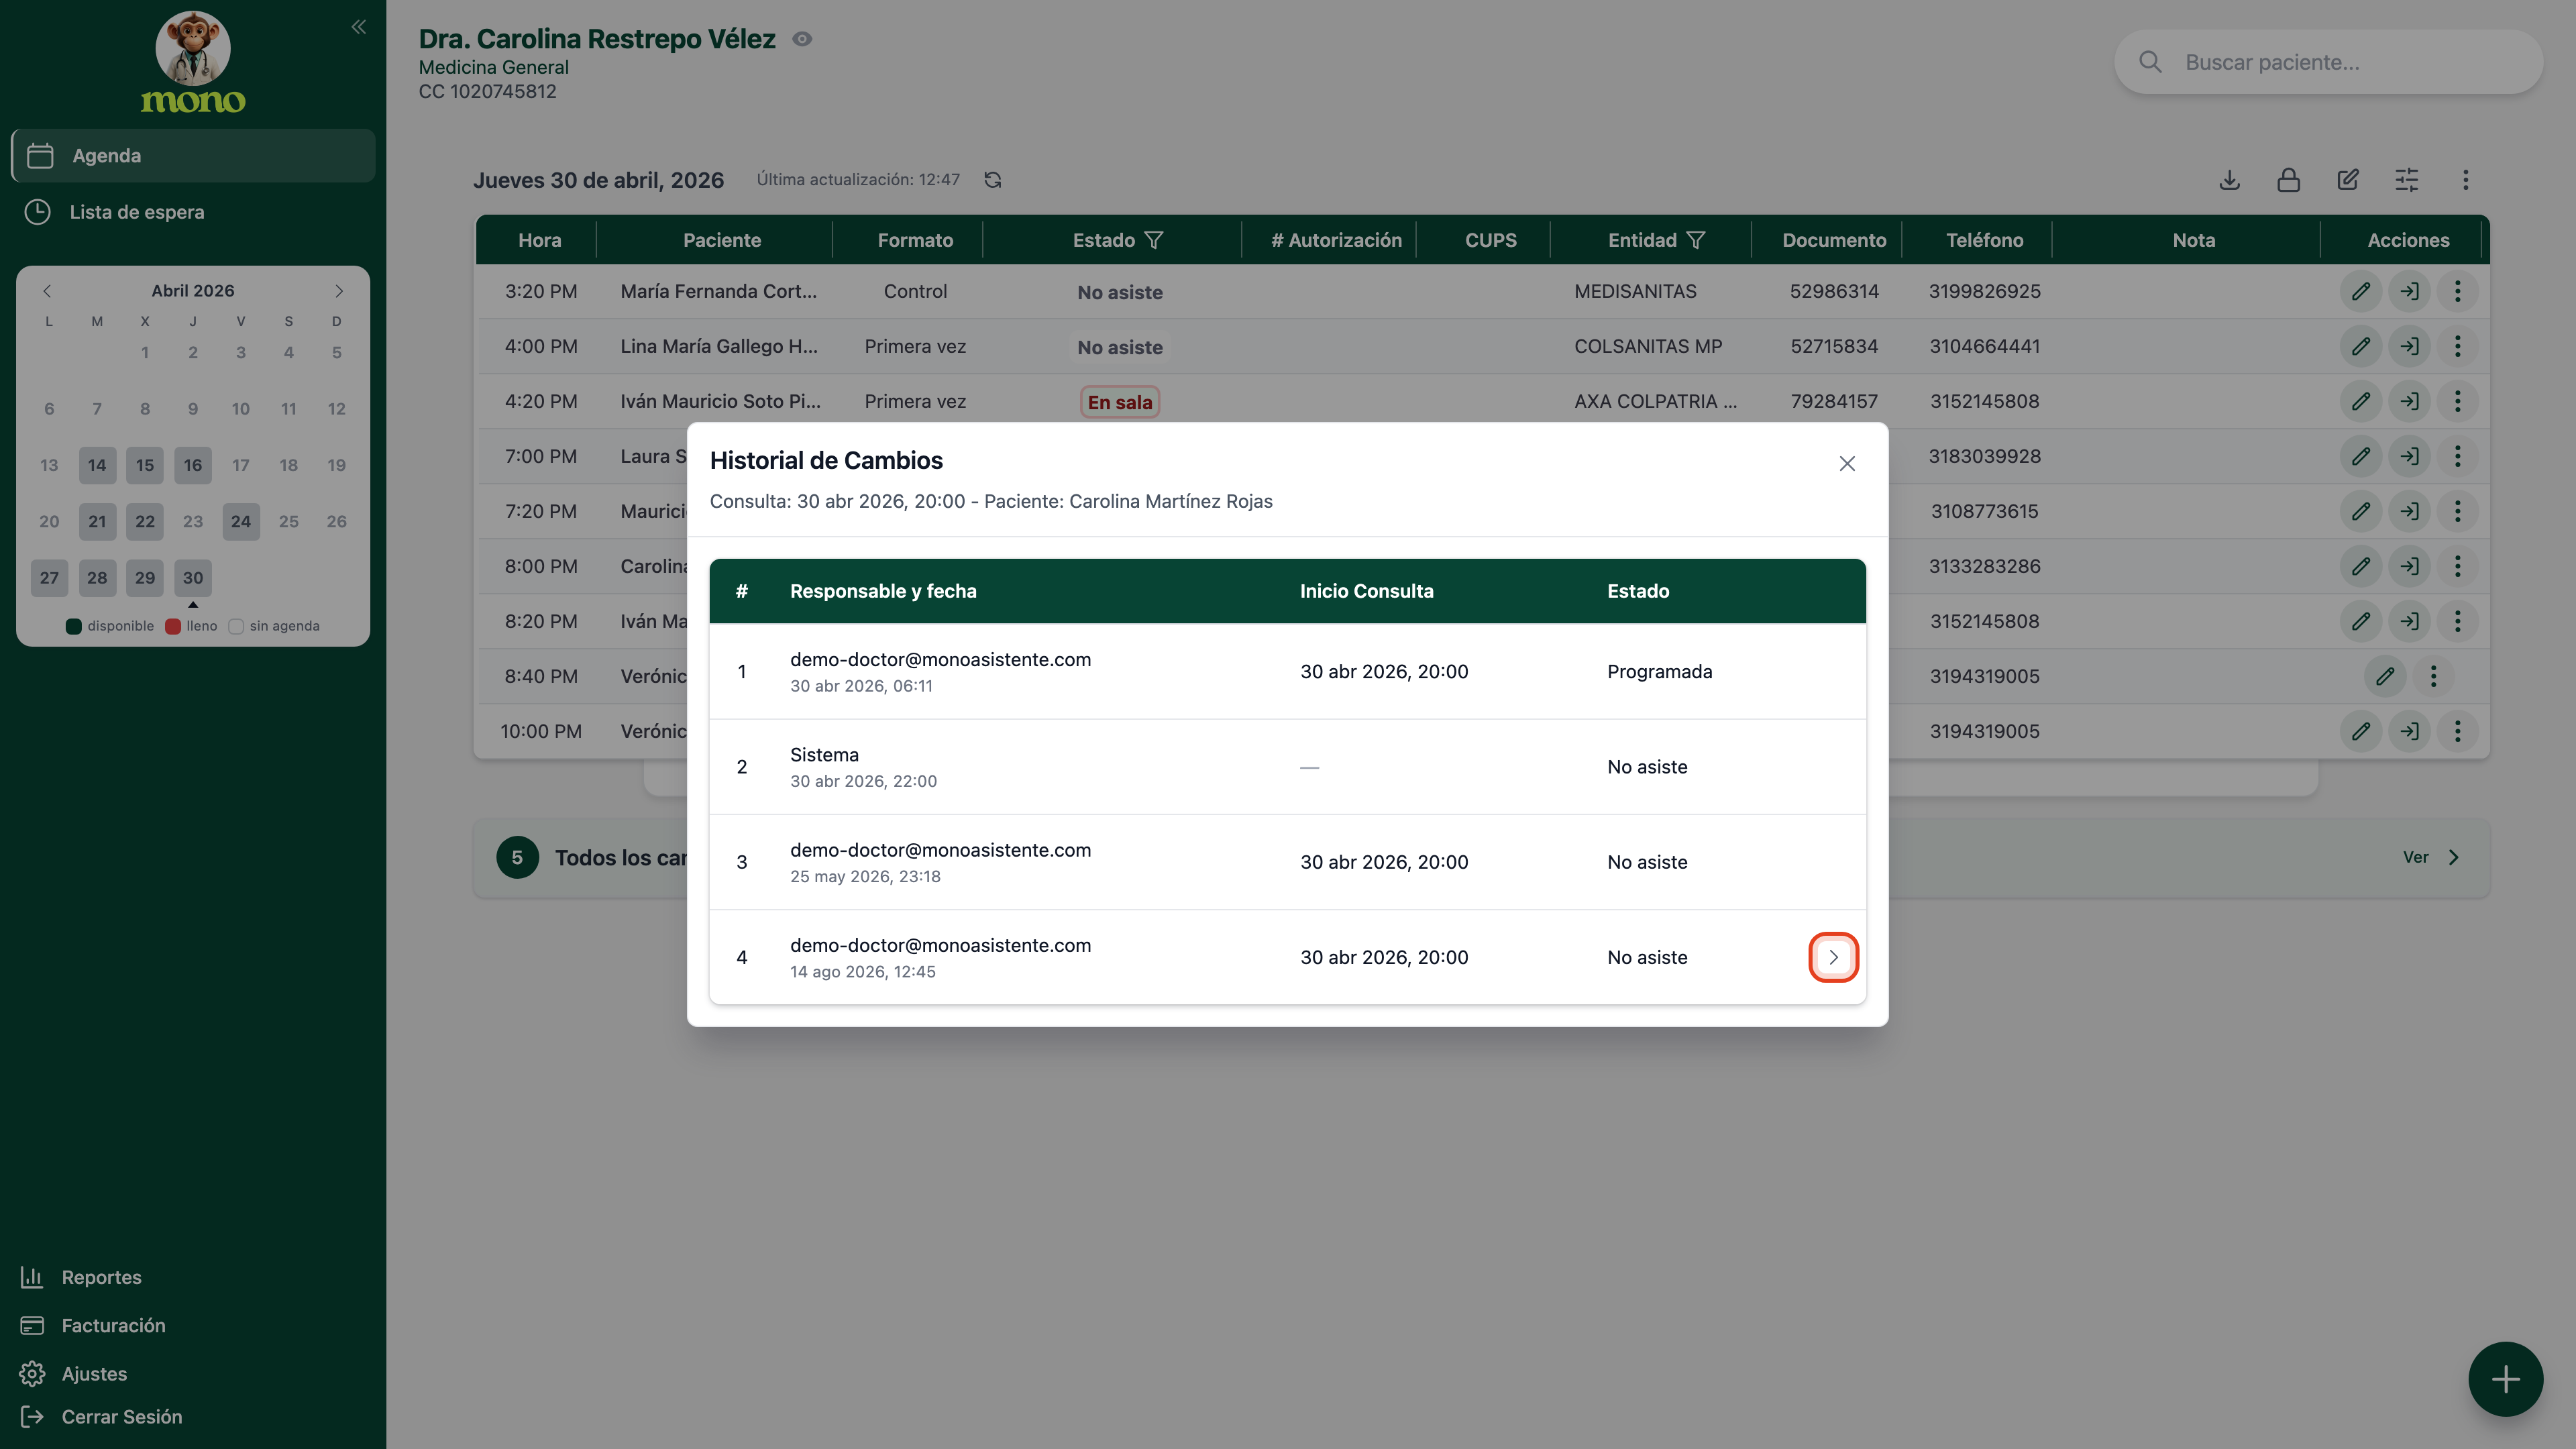Click Programada status in history row 1

tap(1659, 672)
